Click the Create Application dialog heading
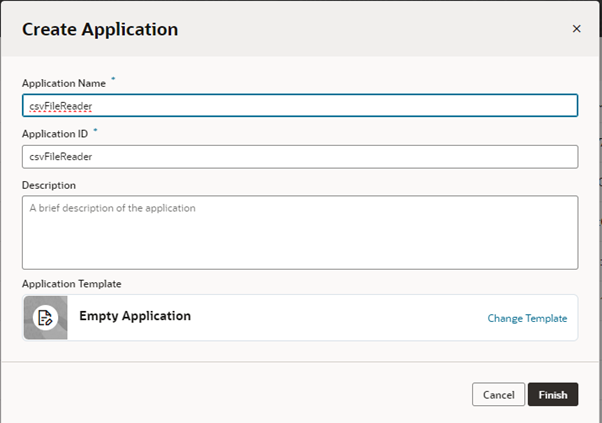The width and height of the screenshot is (602, 423). point(100,30)
